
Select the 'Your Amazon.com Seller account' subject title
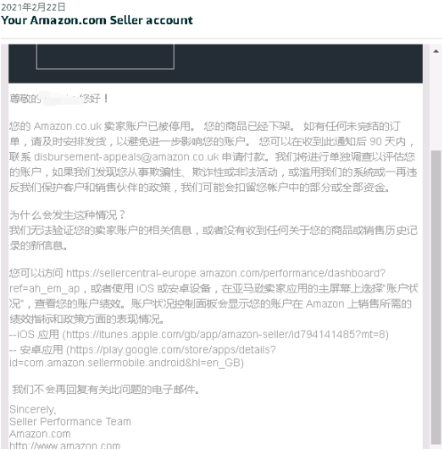pyautogui.click(x=97, y=20)
